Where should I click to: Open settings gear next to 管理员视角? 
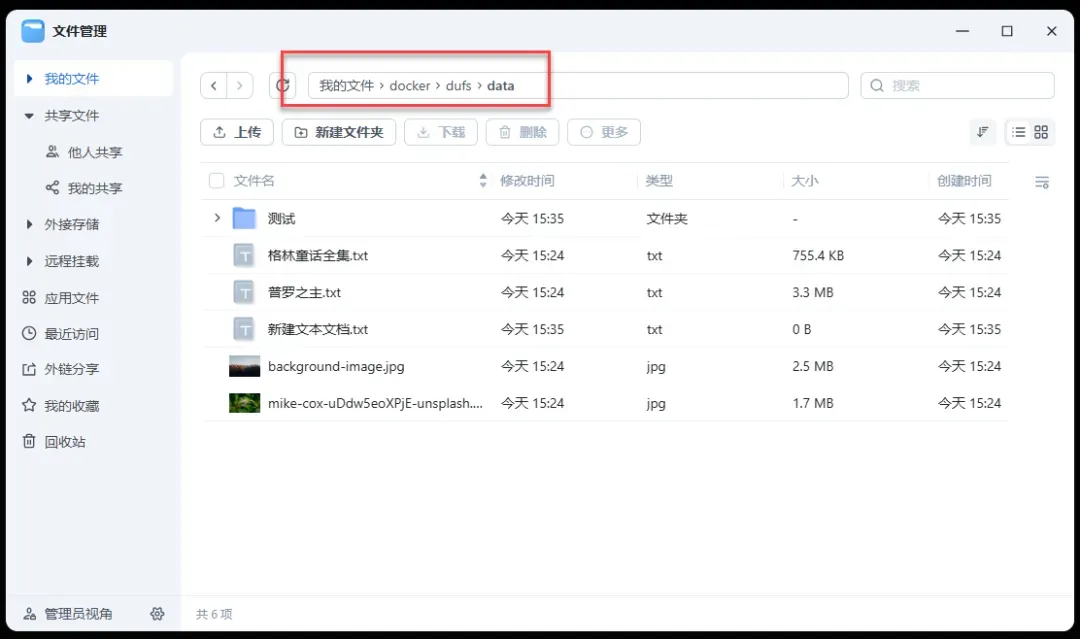(x=157, y=613)
